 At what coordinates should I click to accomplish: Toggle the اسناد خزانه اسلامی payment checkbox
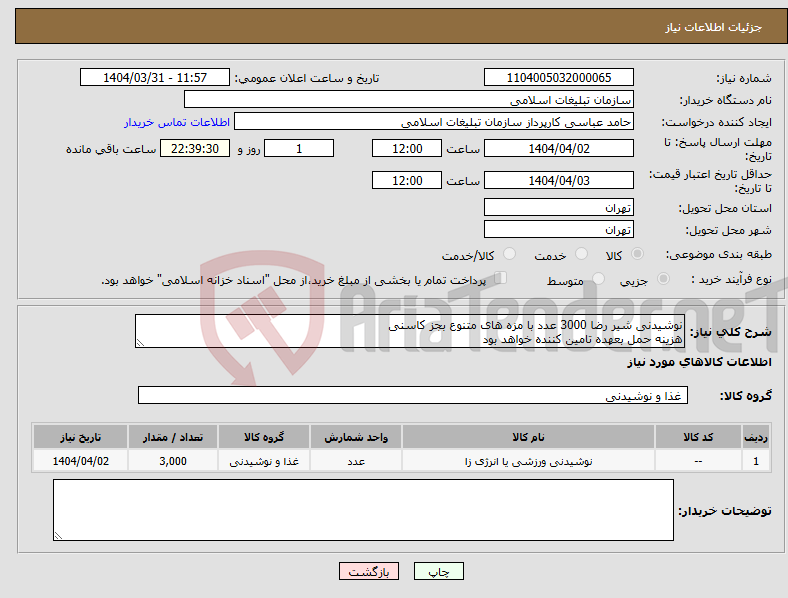coord(501,277)
